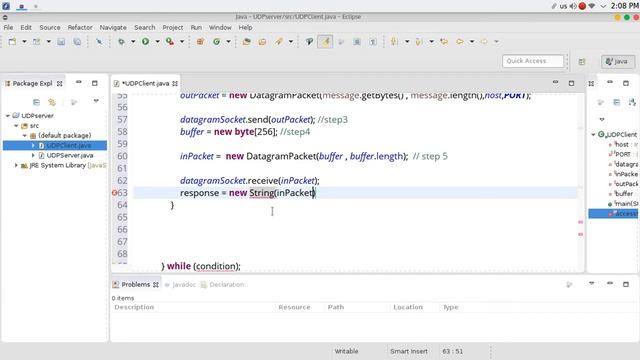Collapse the UDPClient node in Outline
Viewport: 640px width, 360px height.
(x=593, y=134)
